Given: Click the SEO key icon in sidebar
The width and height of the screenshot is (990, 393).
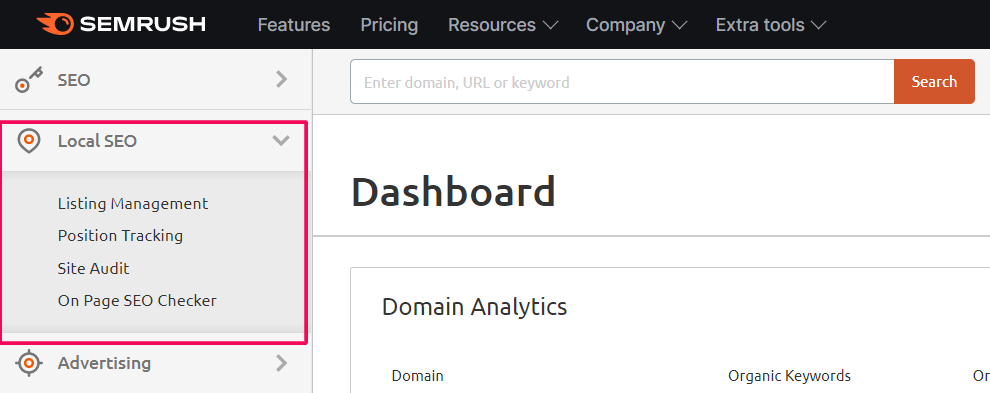Looking at the screenshot, I should point(29,80).
